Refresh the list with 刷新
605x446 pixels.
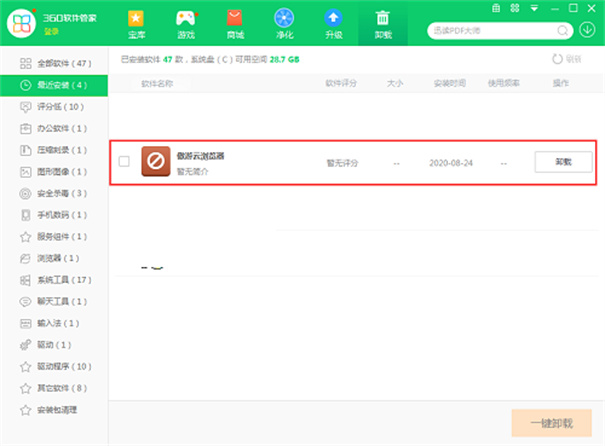point(567,59)
